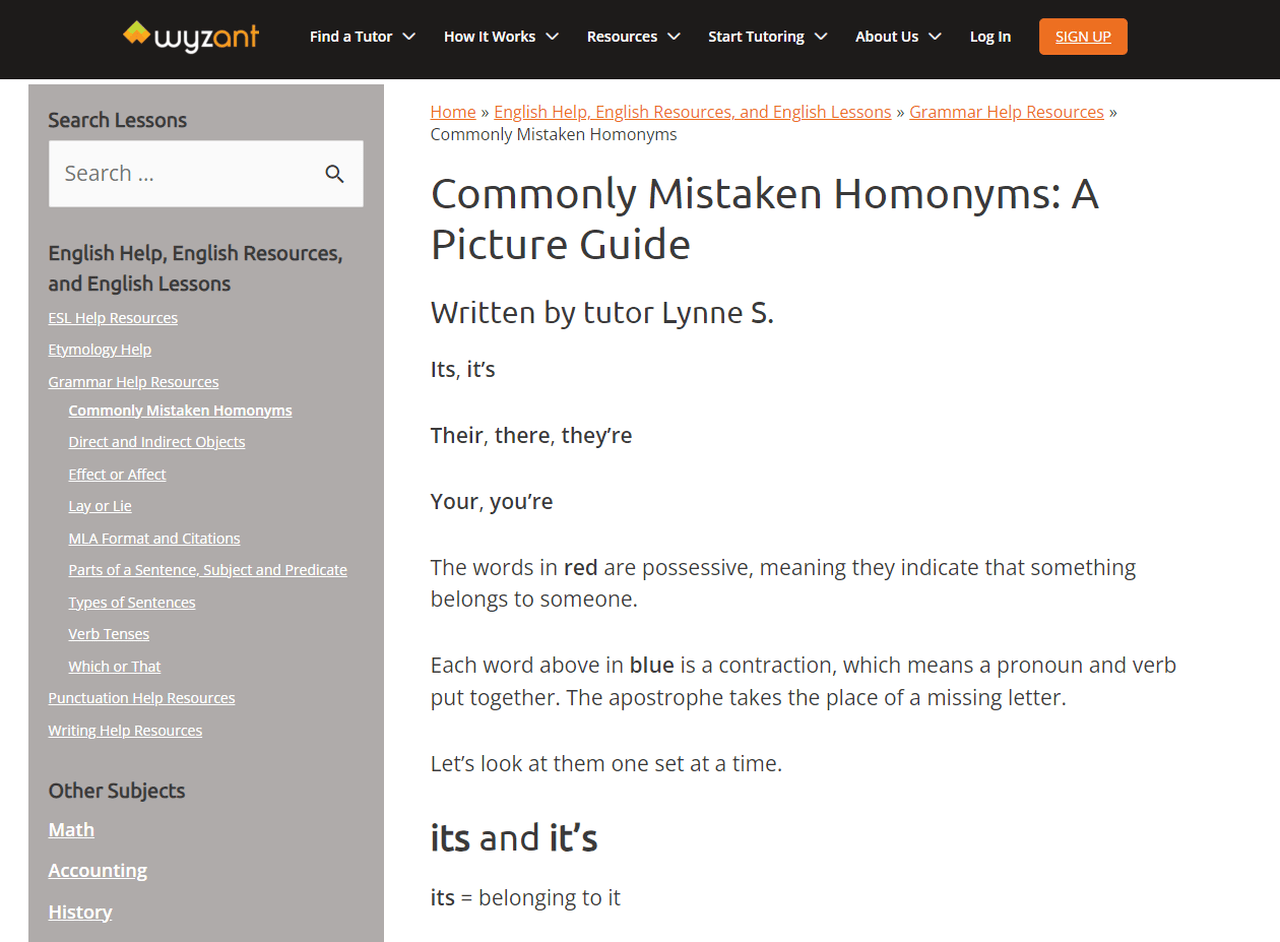The height and width of the screenshot is (942, 1280).
Task: Open the Effect or Affect lesson
Action: [117, 474]
